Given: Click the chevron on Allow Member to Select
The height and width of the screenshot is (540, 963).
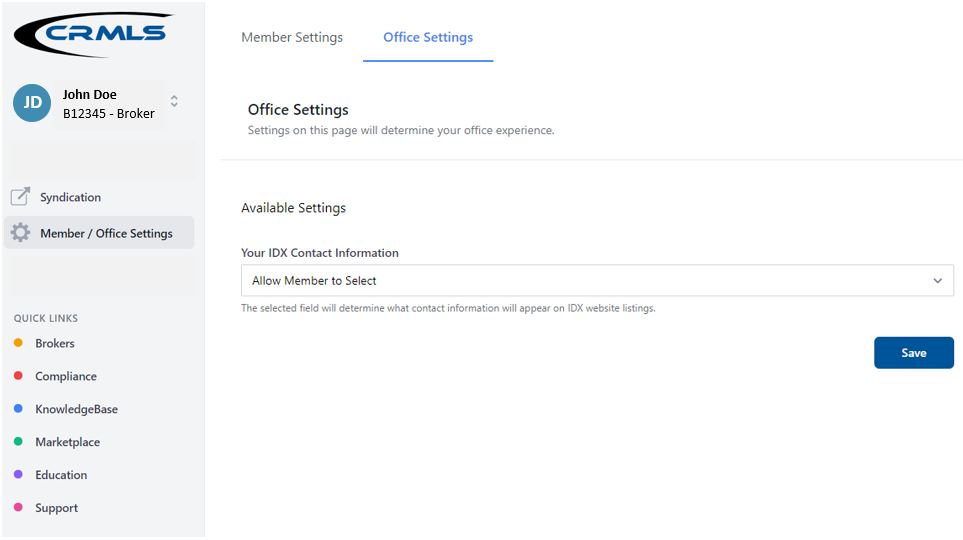Looking at the screenshot, I should pyautogui.click(x=937, y=281).
